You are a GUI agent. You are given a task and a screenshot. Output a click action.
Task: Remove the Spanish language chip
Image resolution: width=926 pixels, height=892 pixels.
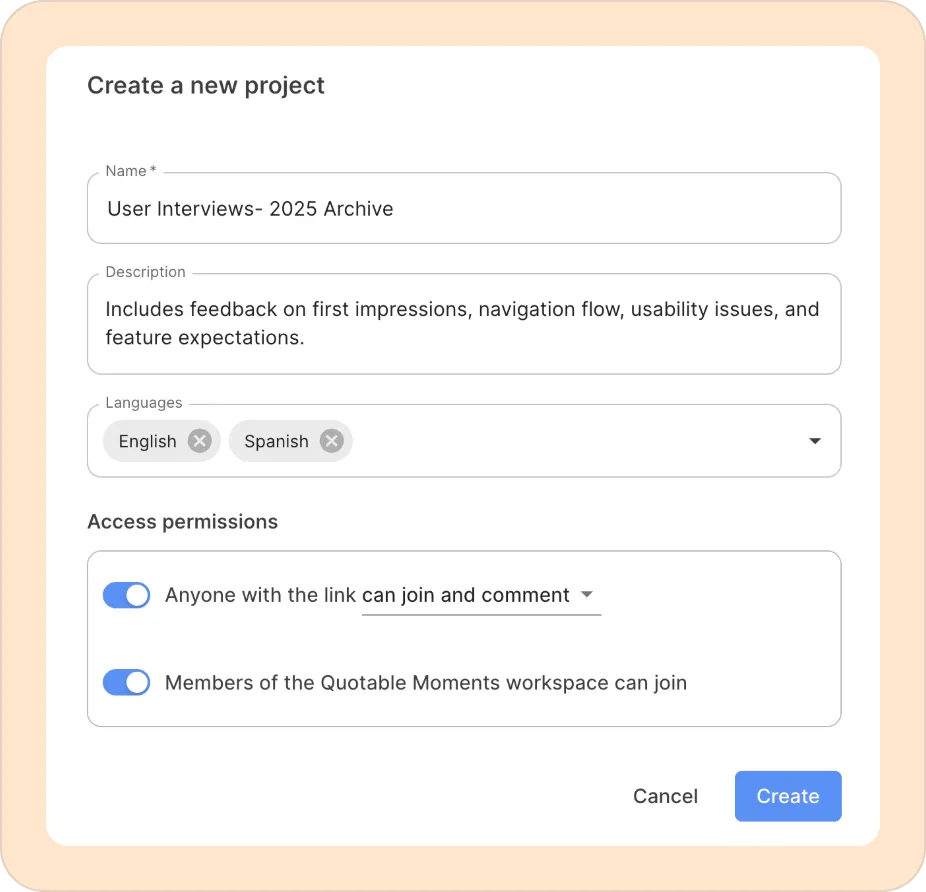[x=332, y=441]
